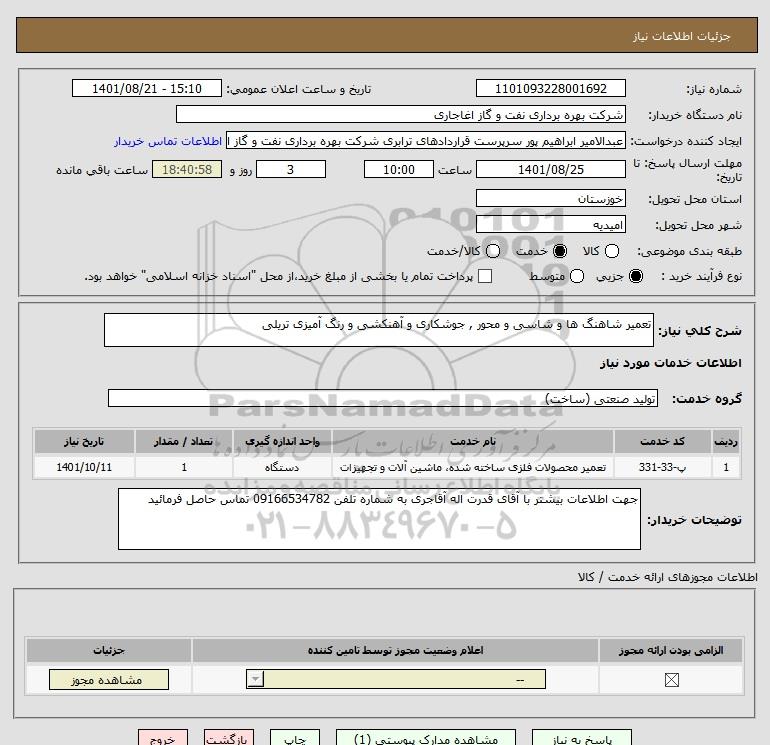Image resolution: width=770 pixels, height=745 pixels.
Task: Click the پاسخ به نیاز button
Action: [x=582, y=738]
